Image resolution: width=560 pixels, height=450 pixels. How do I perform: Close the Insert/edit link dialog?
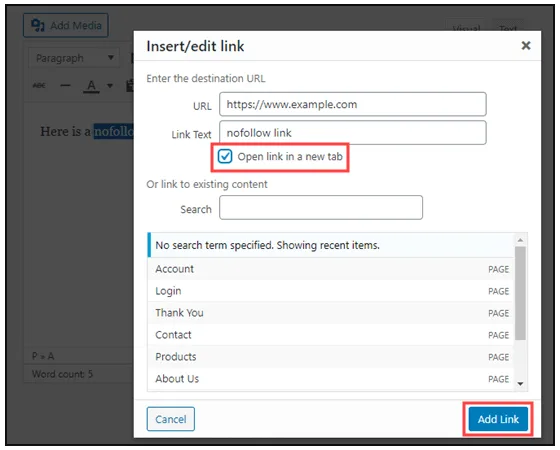tap(525, 45)
